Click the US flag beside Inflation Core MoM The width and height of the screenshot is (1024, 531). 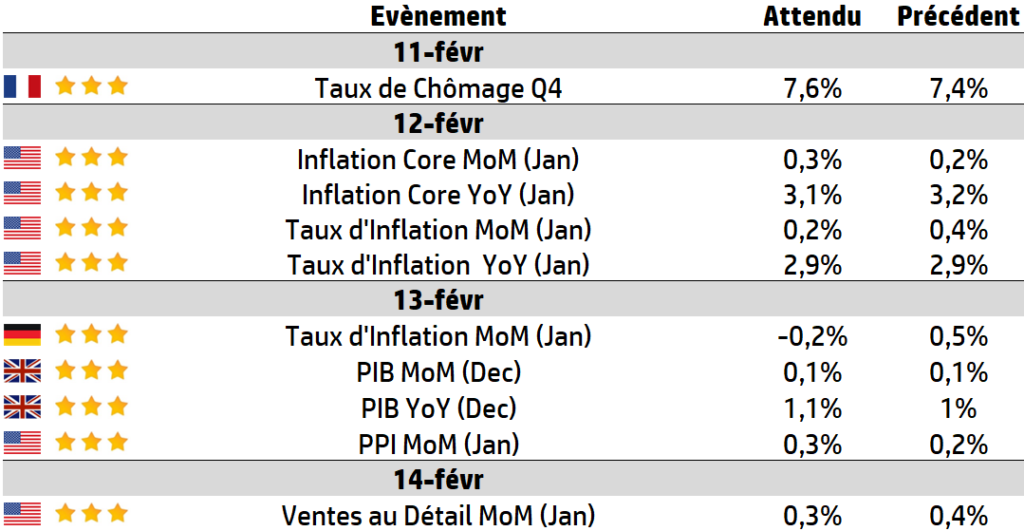point(22,158)
